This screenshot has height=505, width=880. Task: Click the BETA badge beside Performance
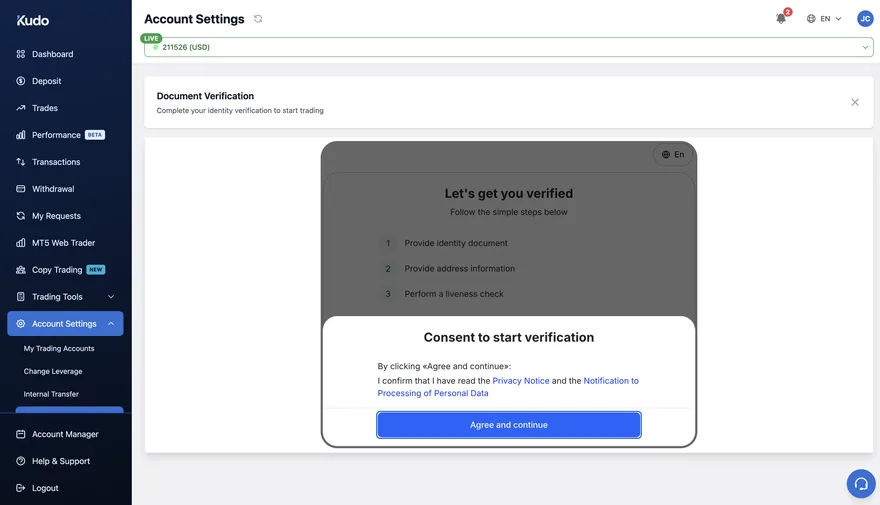tap(95, 135)
